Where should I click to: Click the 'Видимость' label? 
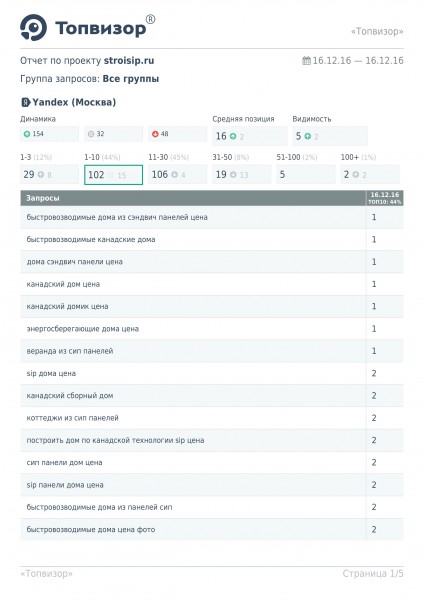(x=312, y=119)
